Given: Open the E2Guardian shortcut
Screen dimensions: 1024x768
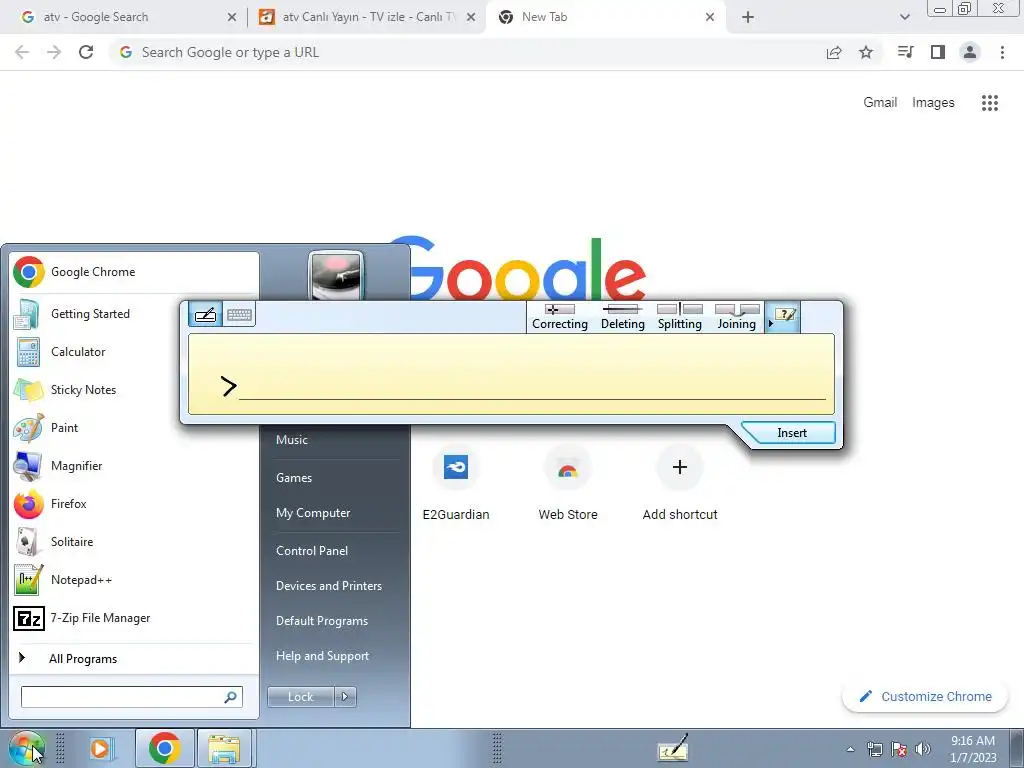Looking at the screenshot, I should pos(456,485).
